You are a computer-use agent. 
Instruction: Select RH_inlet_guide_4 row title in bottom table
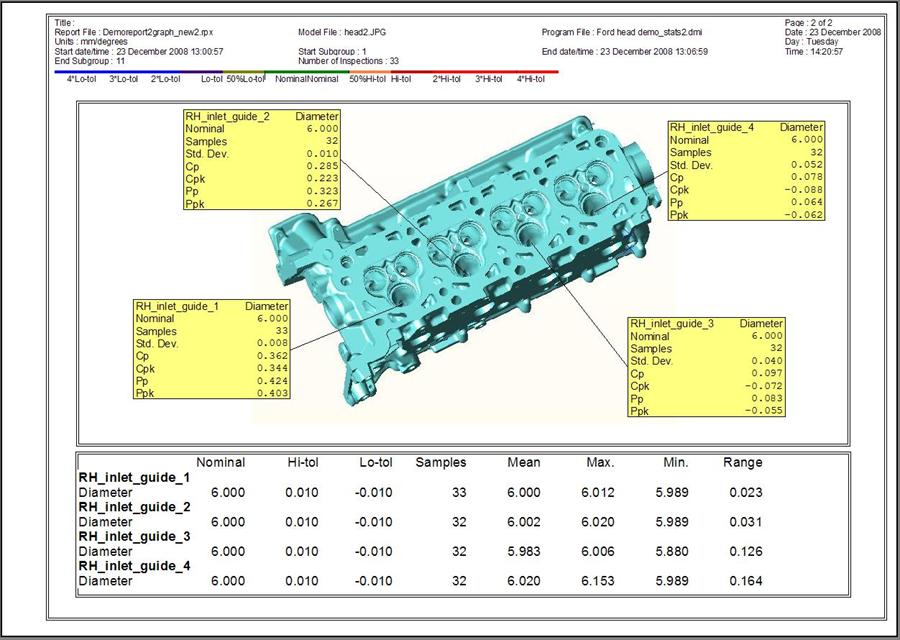pos(133,566)
